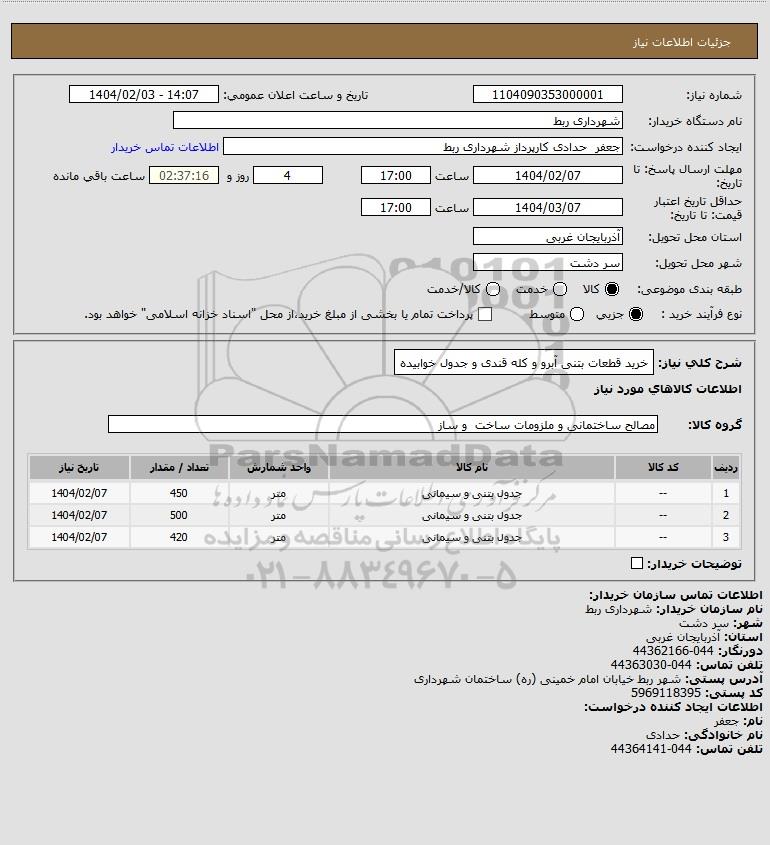This screenshot has width=770, height=845.
Task: Click the fax number 44362166-044
Action: click(672, 651)
